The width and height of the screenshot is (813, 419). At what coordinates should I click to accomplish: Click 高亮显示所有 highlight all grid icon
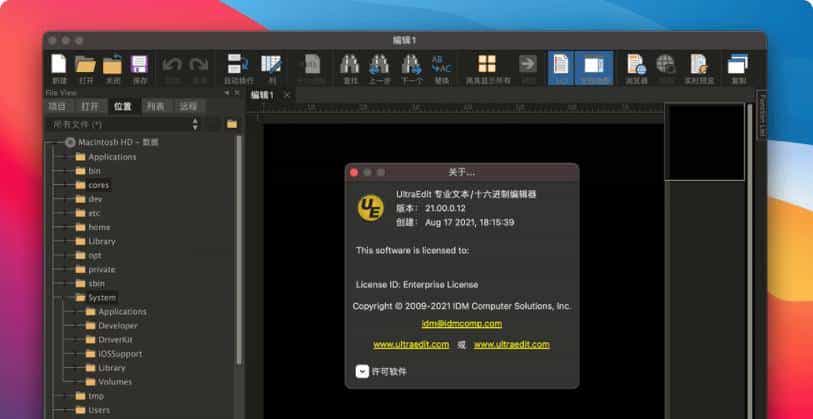pyautogui.click(x=487, y=64)
